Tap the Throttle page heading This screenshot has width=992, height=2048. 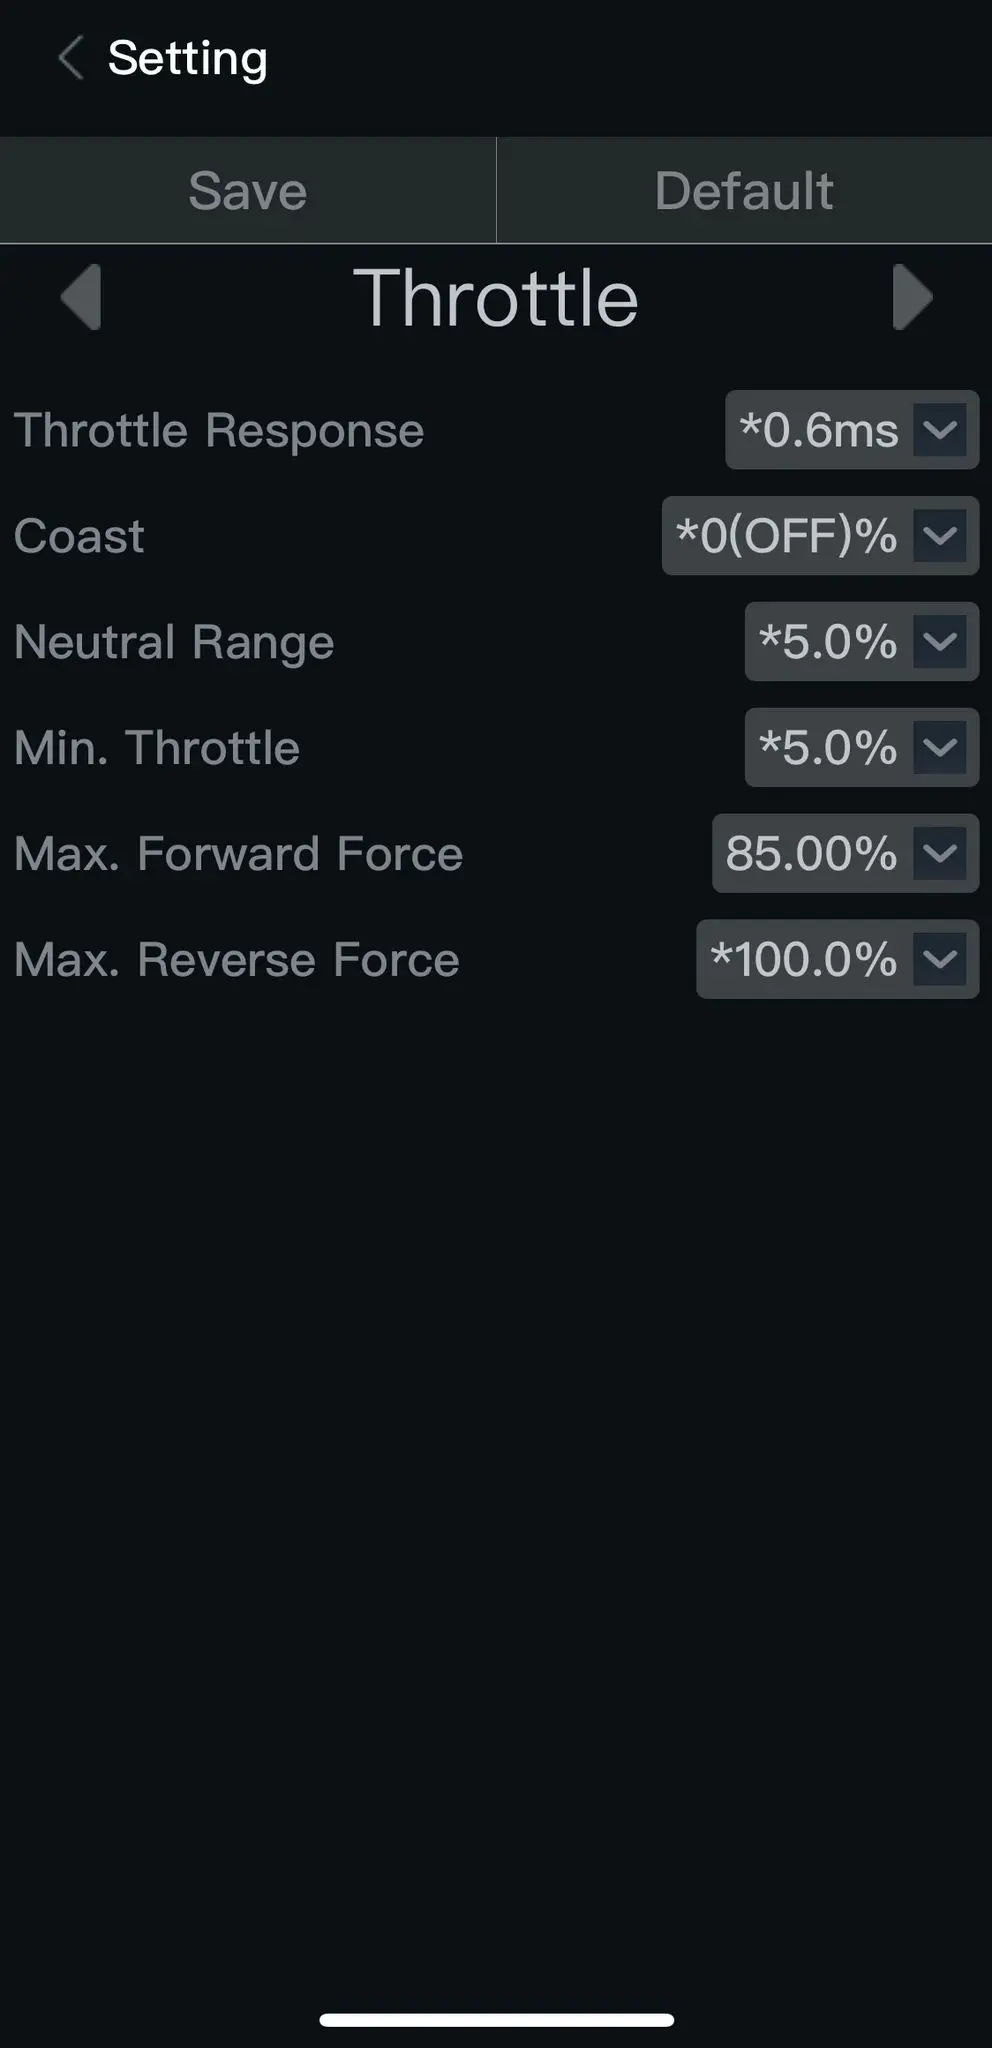point(496,298)
